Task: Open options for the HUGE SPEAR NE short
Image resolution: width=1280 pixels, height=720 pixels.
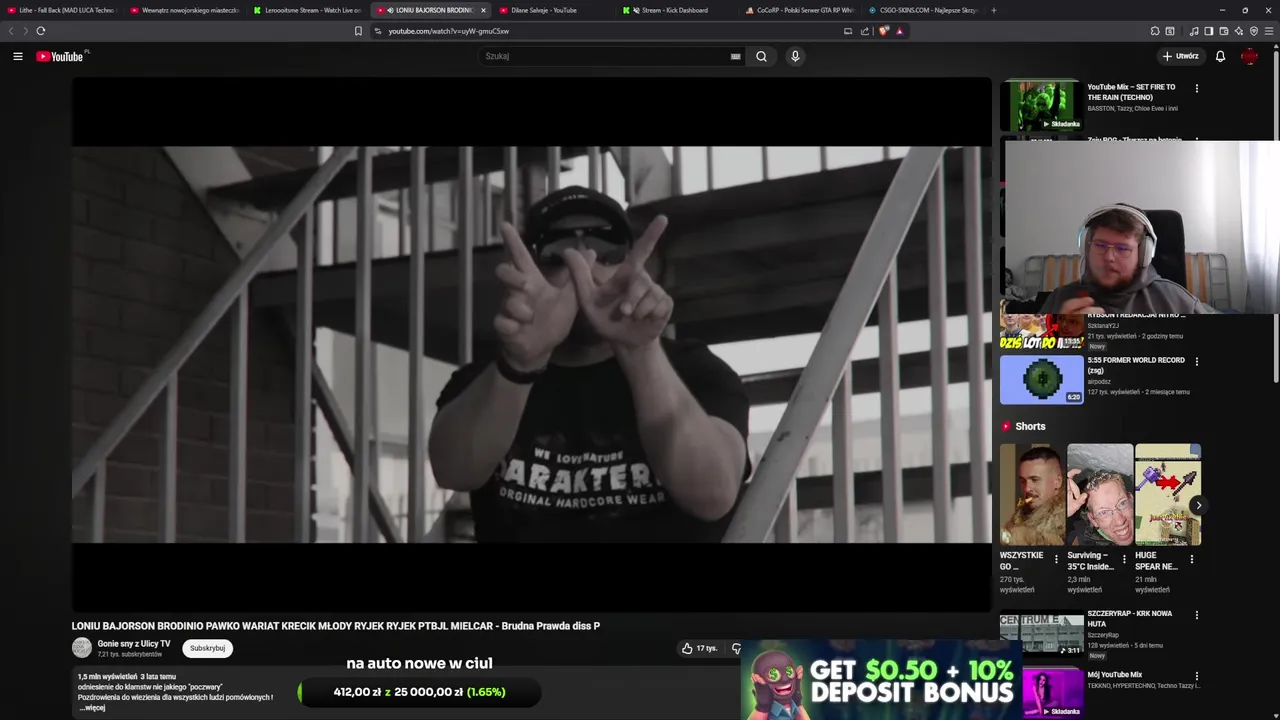Action: point(1191,559)
